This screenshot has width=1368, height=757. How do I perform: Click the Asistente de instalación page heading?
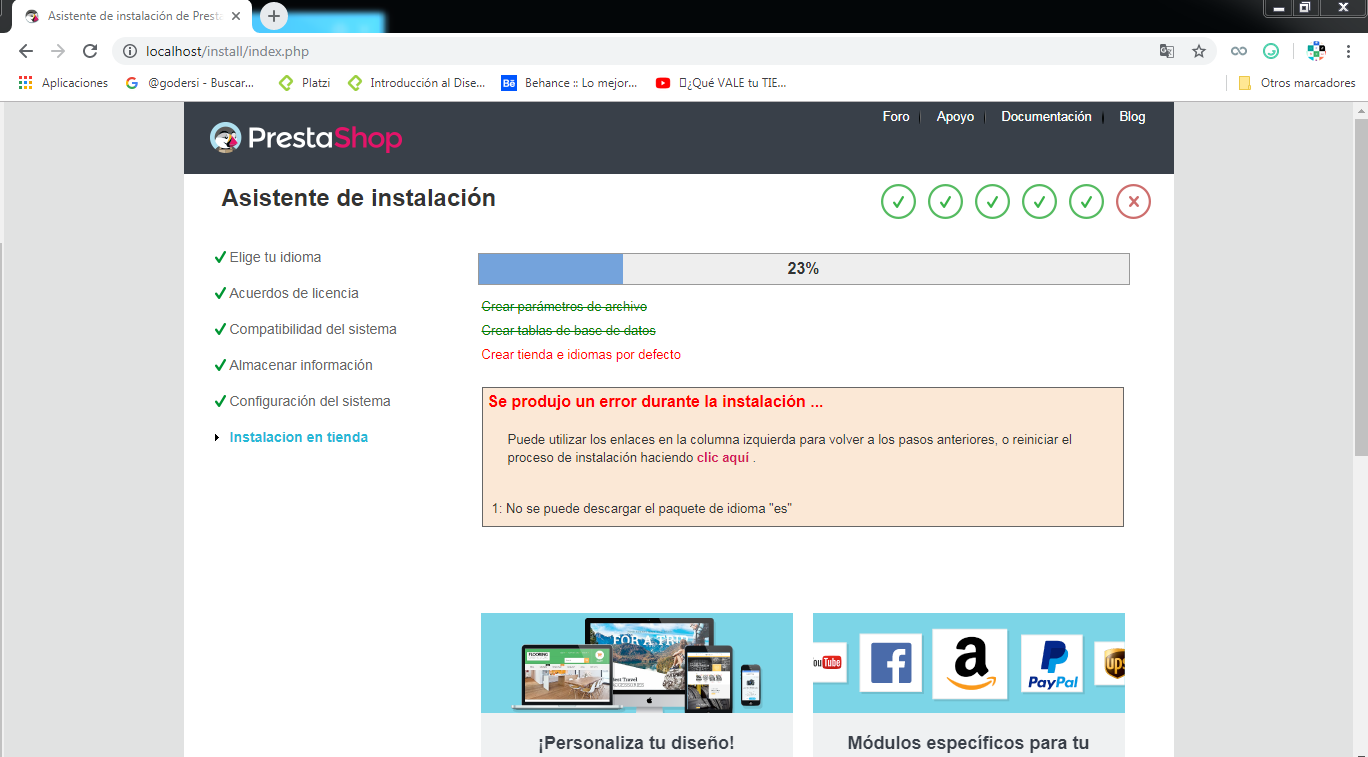coord(359,198)
